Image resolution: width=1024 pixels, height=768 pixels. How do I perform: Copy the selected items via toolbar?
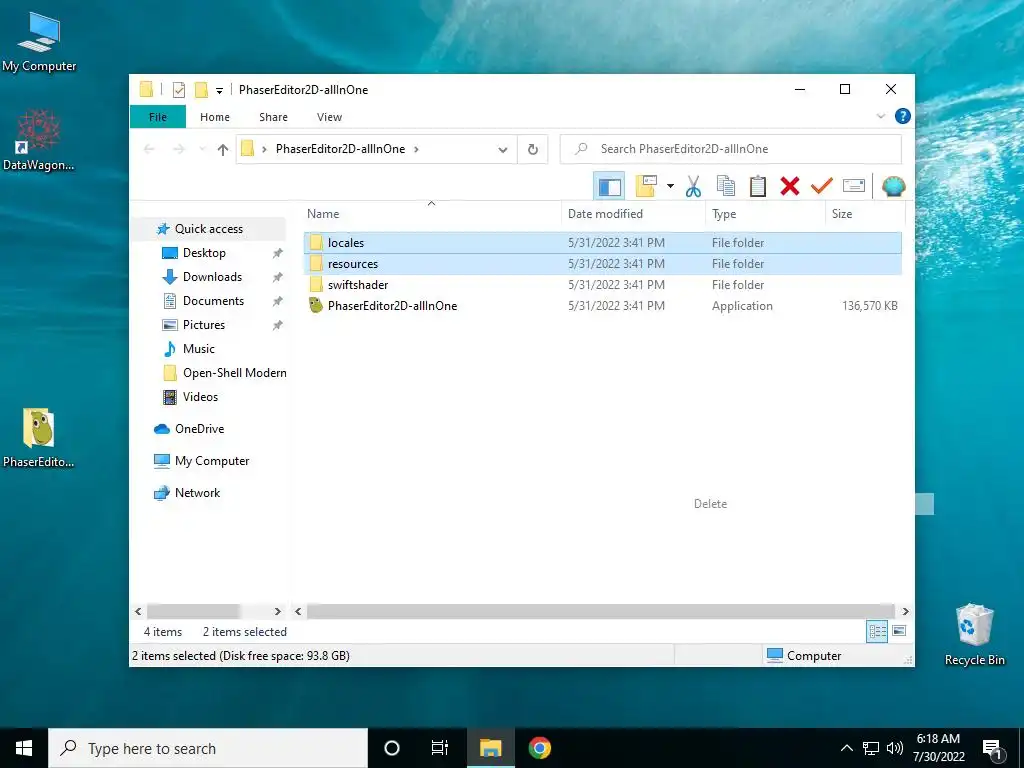coord(726,186)
